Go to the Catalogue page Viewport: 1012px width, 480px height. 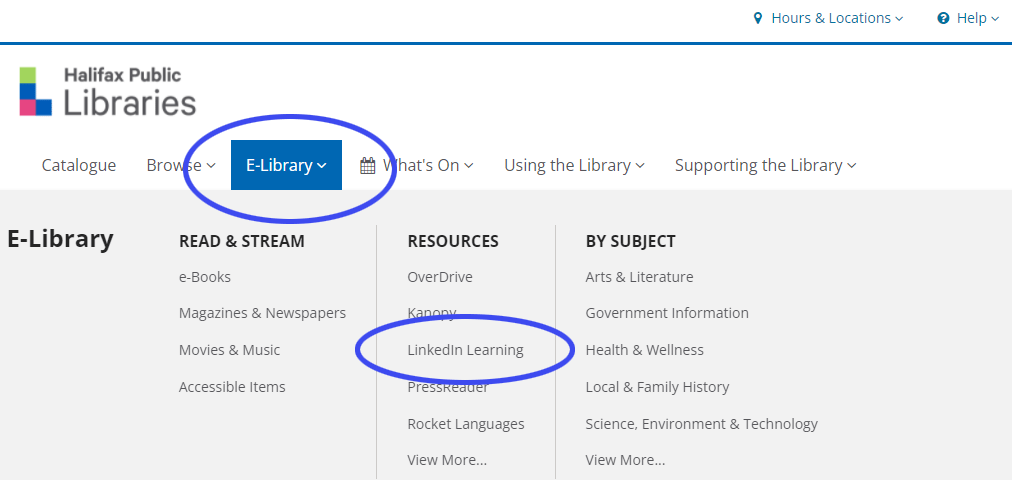click(x=79, y=165)
